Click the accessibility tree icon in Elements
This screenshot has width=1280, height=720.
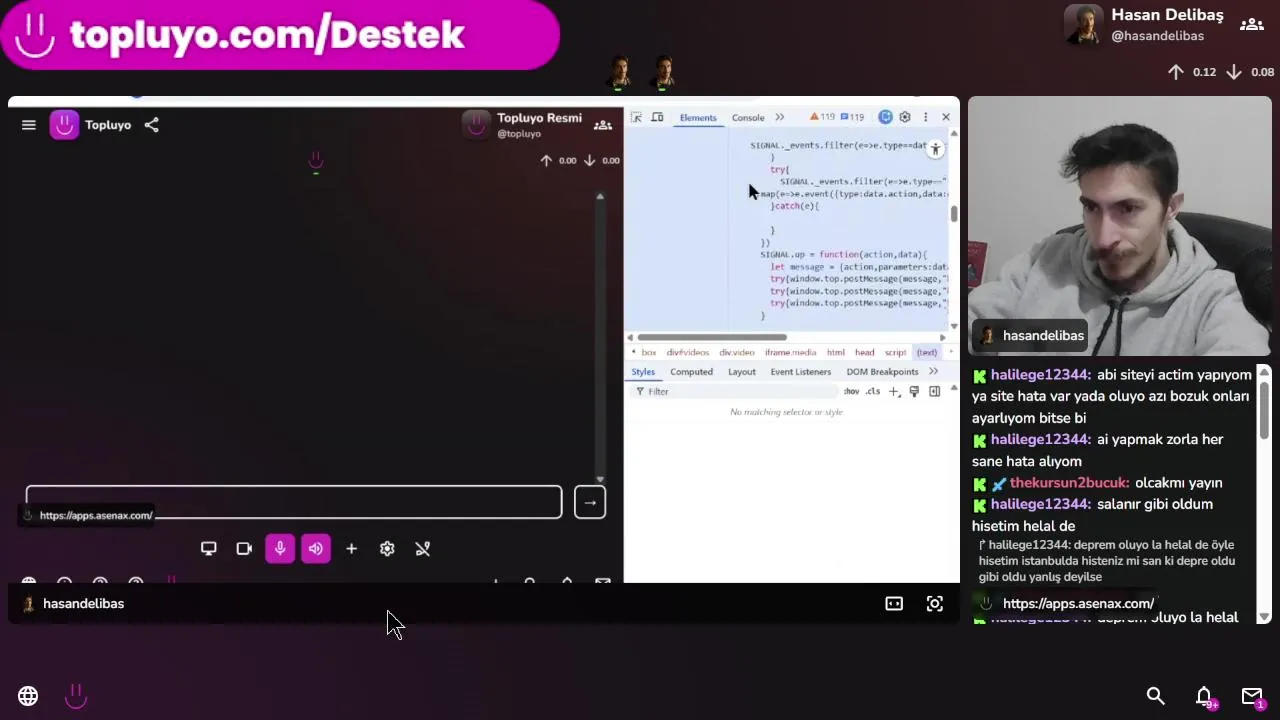[935, 149]
